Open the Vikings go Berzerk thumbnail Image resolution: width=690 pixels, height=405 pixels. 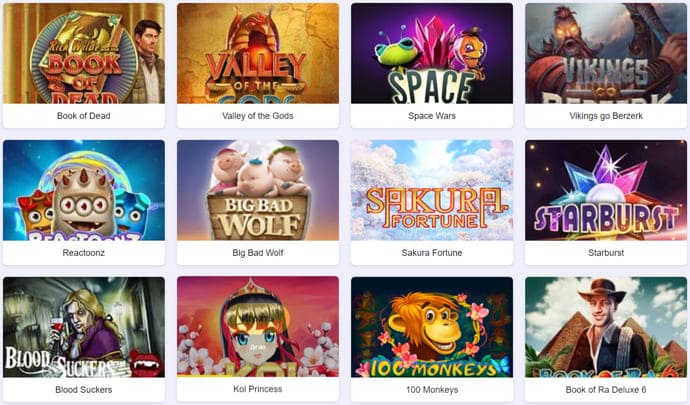(606, 53)
